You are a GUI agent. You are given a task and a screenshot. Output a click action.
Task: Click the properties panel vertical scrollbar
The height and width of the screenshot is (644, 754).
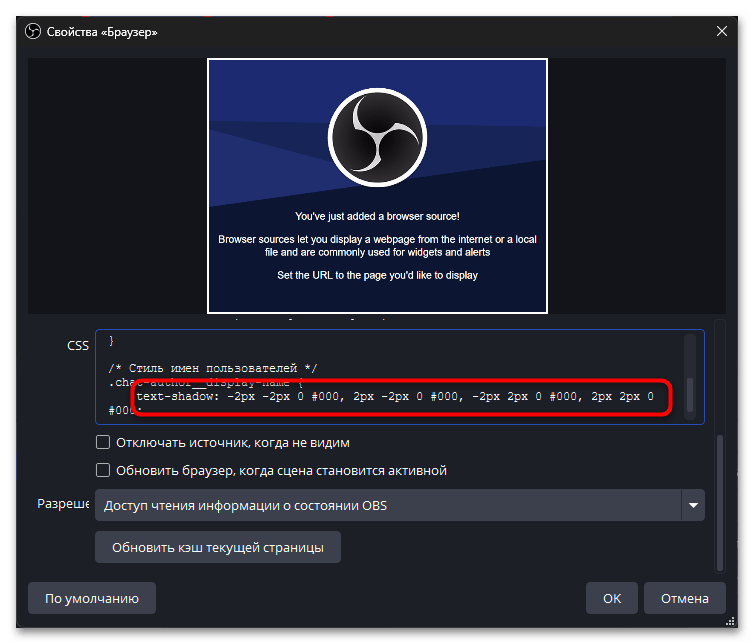coord(719,503)
